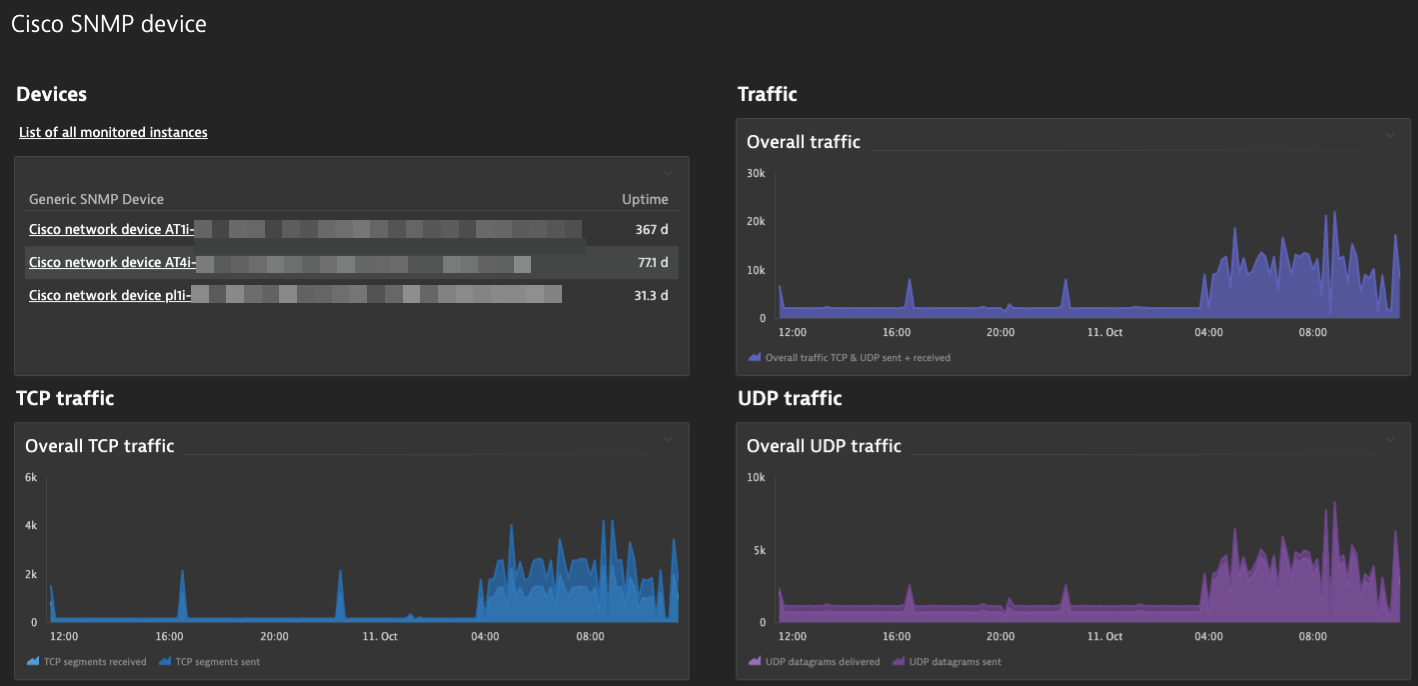This screenshot has width=1418, height=686.
Task: Click the Uptime column header
Action: tap(645, 199)
